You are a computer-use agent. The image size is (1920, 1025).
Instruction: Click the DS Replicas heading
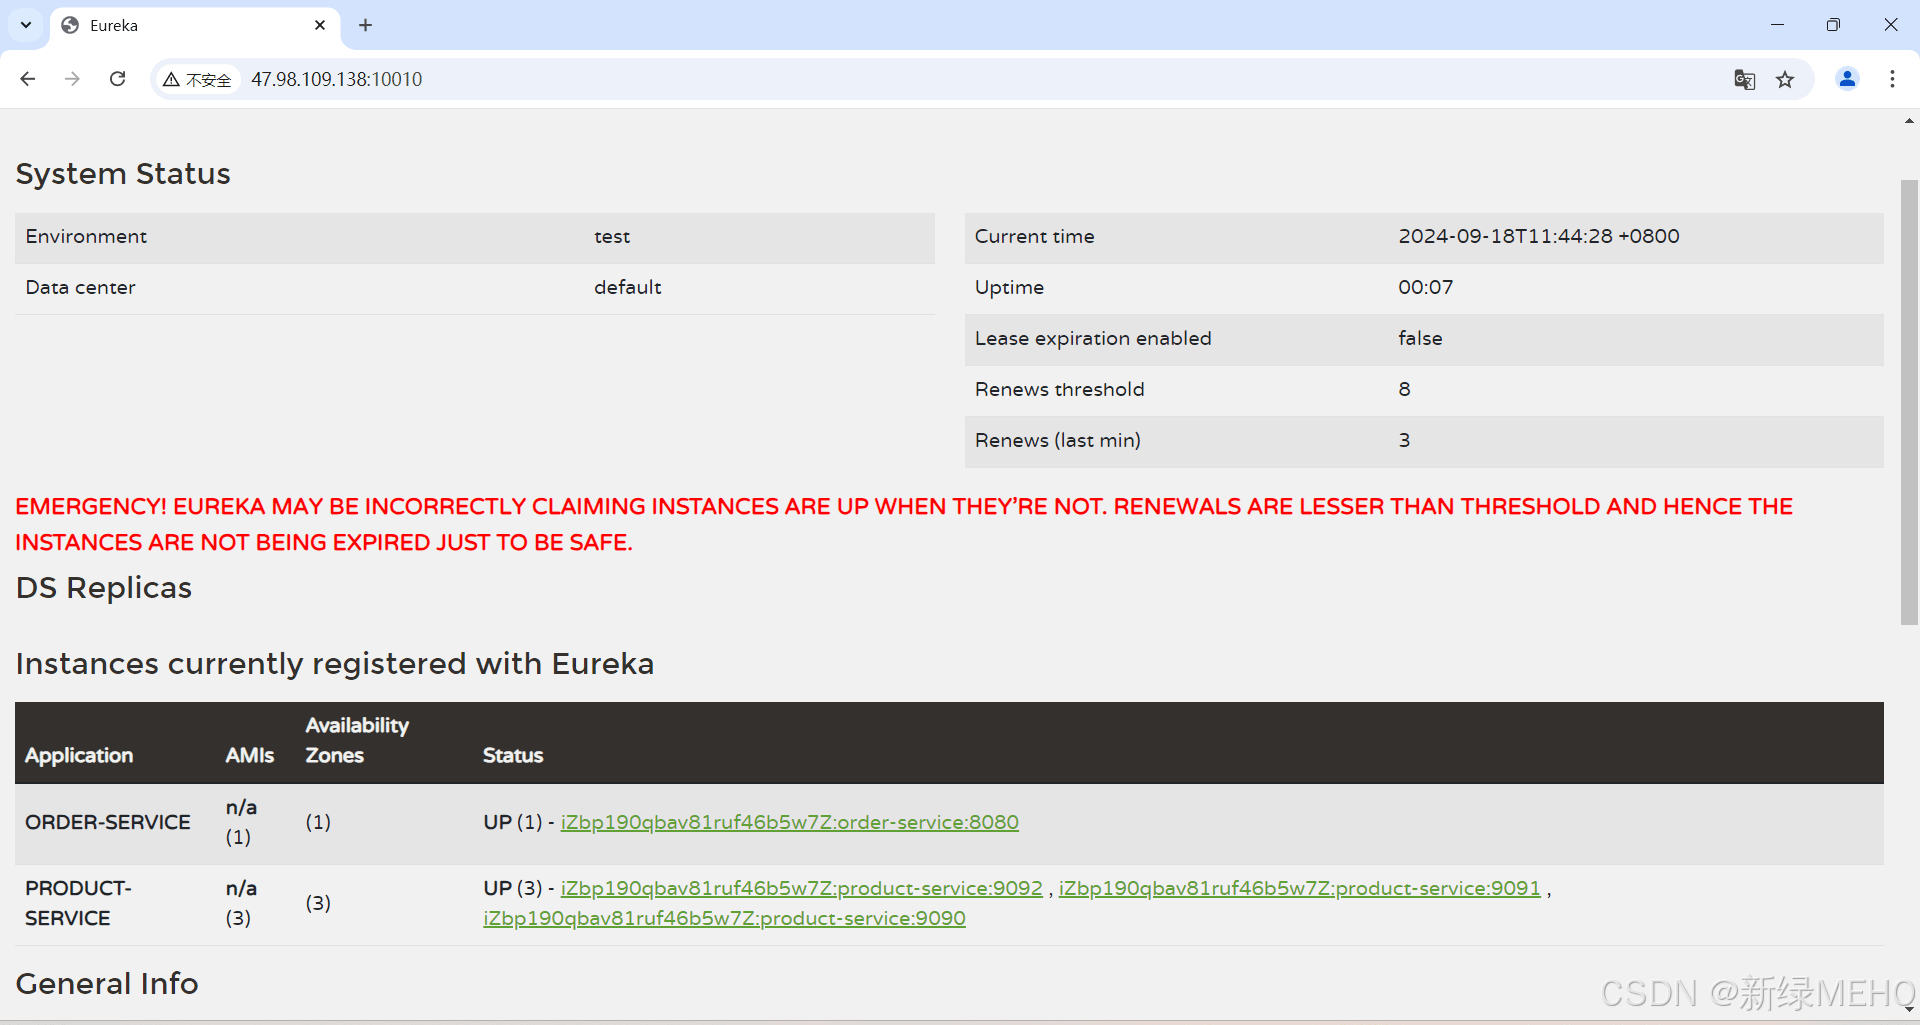tap(104, 587)
